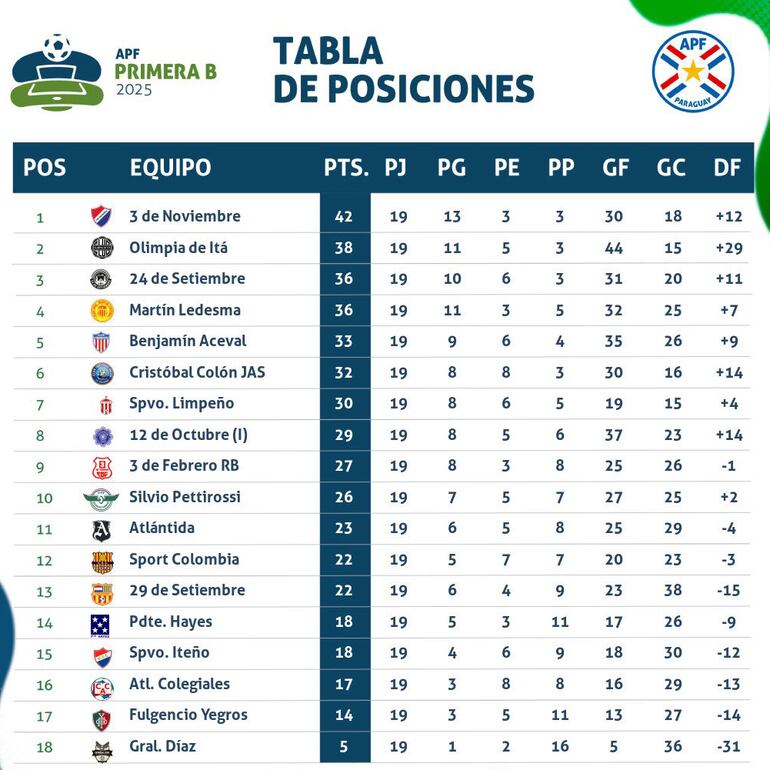Click the Gral. Díaz team crest

(102, 748)
